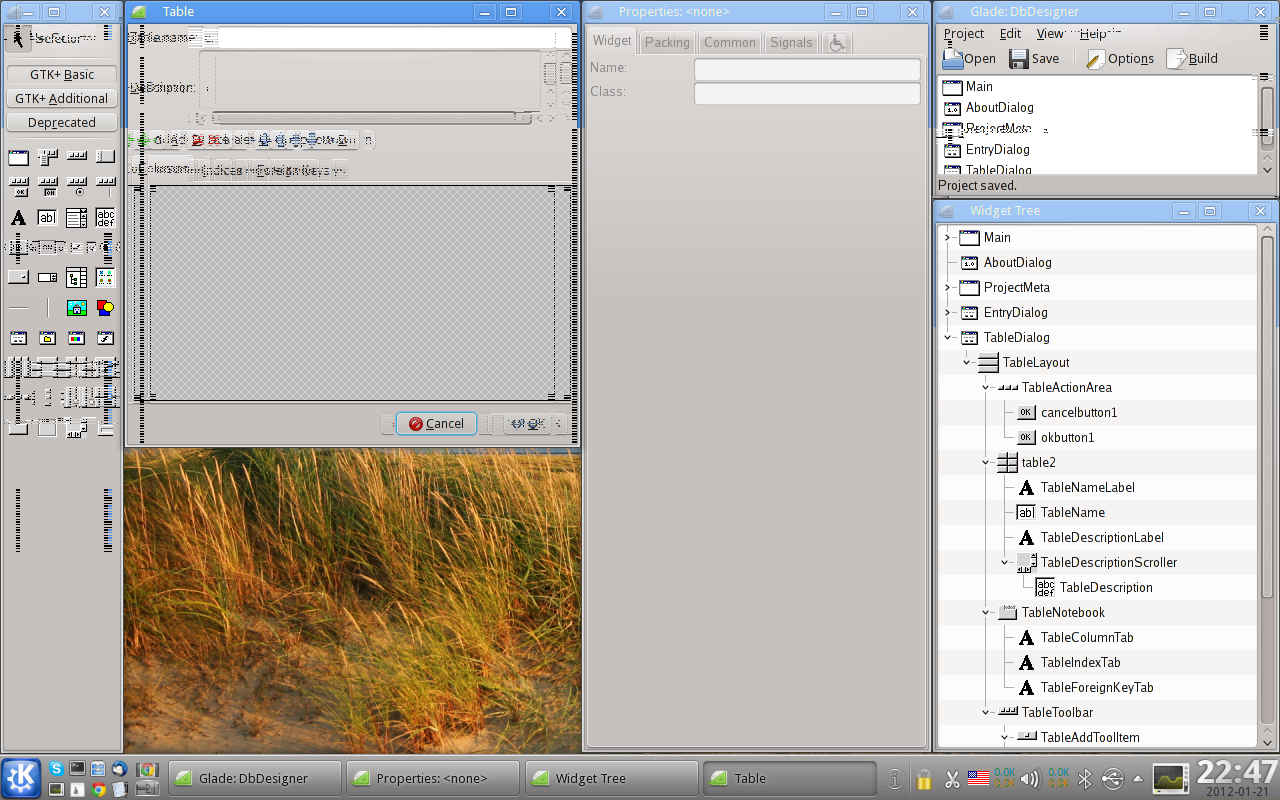Toggle the Selector pointer tool
Image resolution: width=1280 pixels, height=800 pixels.
tap(18, 38)
